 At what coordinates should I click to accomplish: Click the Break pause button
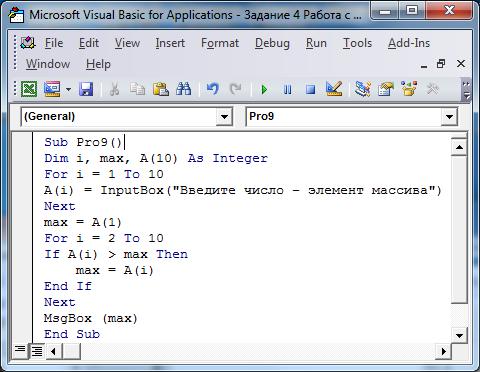pyautogui.click(x=287, y=89)
